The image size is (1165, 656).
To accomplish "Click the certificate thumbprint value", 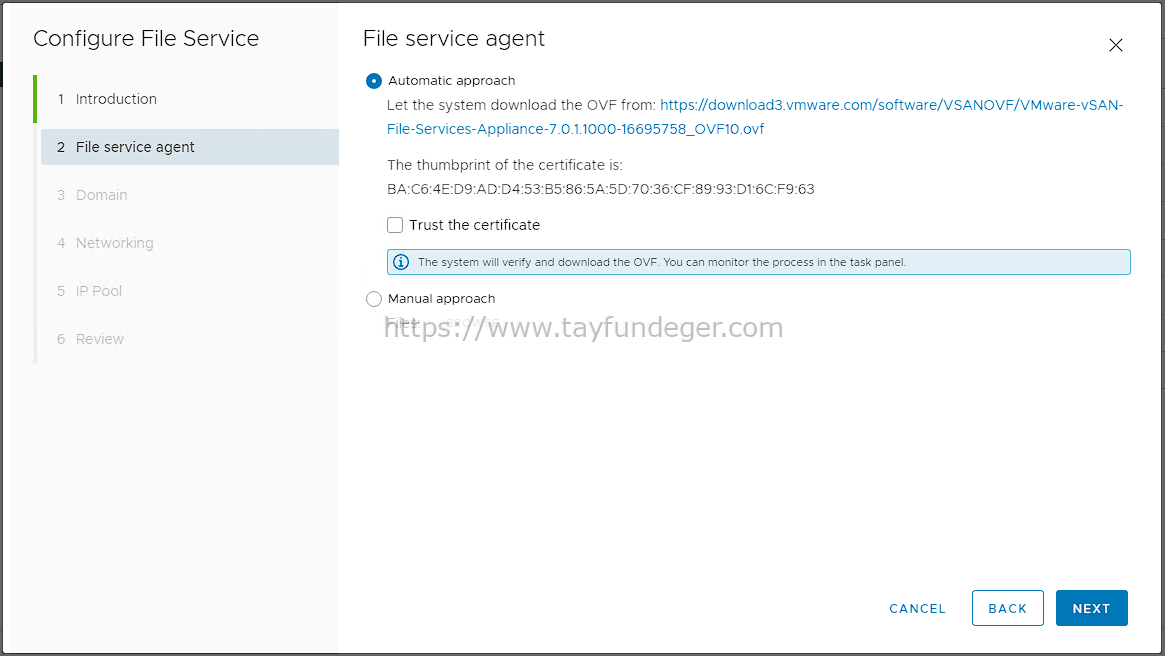I will (600, 189).
